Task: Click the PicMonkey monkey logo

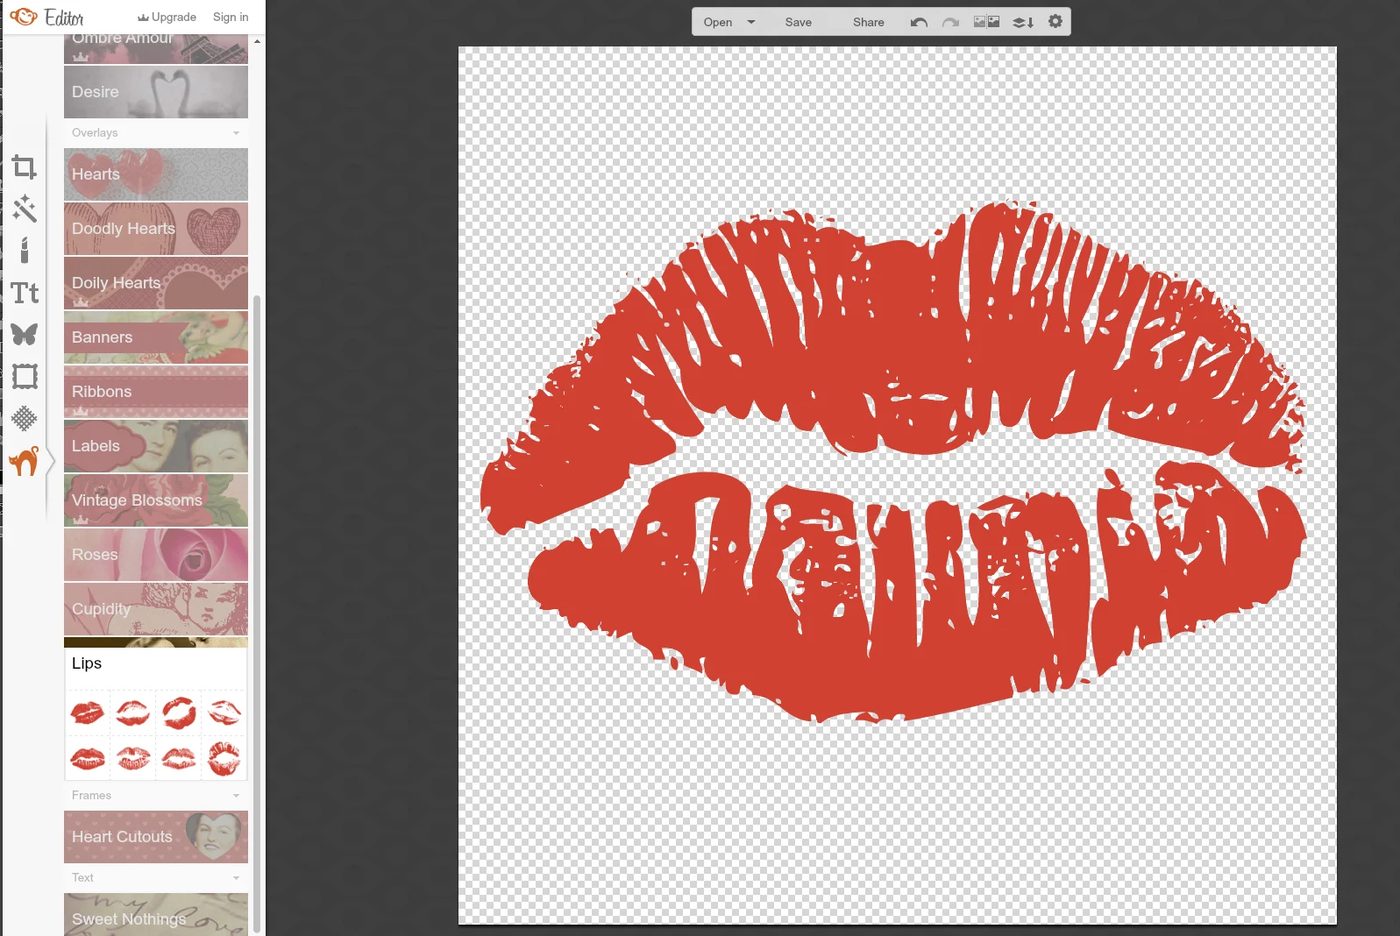Action: click(23, 17)
